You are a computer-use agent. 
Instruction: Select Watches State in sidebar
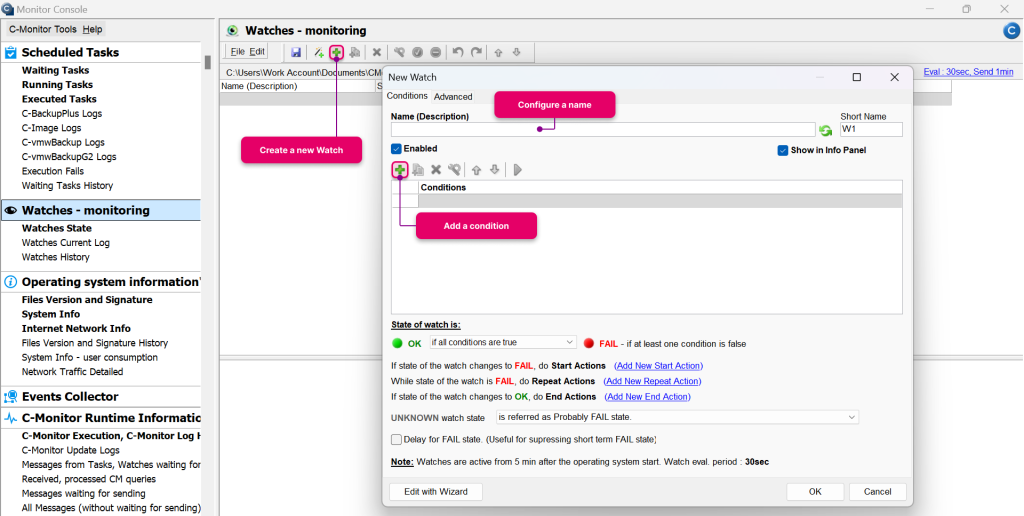57,229
